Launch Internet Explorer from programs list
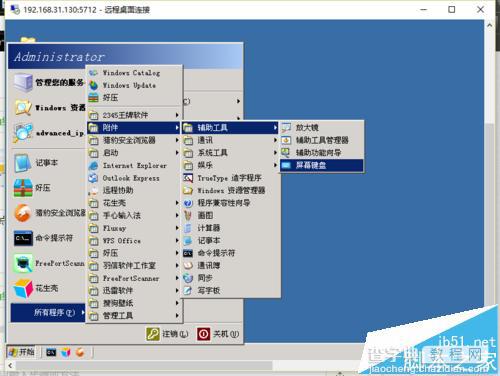 134,165
